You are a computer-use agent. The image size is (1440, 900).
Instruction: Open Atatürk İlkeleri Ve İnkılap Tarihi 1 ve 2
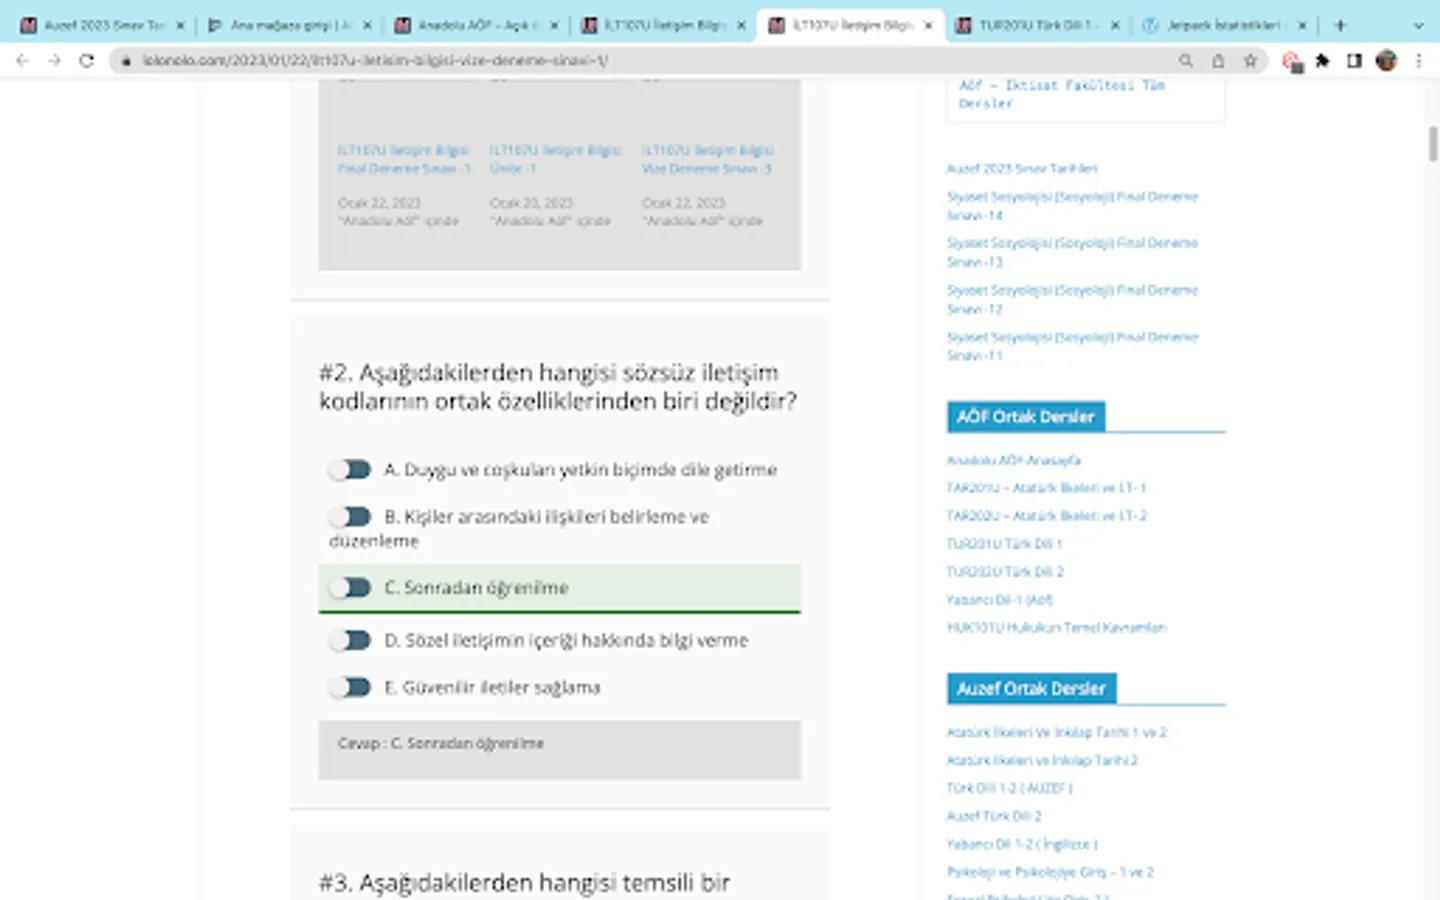(x=1057, y=732)
